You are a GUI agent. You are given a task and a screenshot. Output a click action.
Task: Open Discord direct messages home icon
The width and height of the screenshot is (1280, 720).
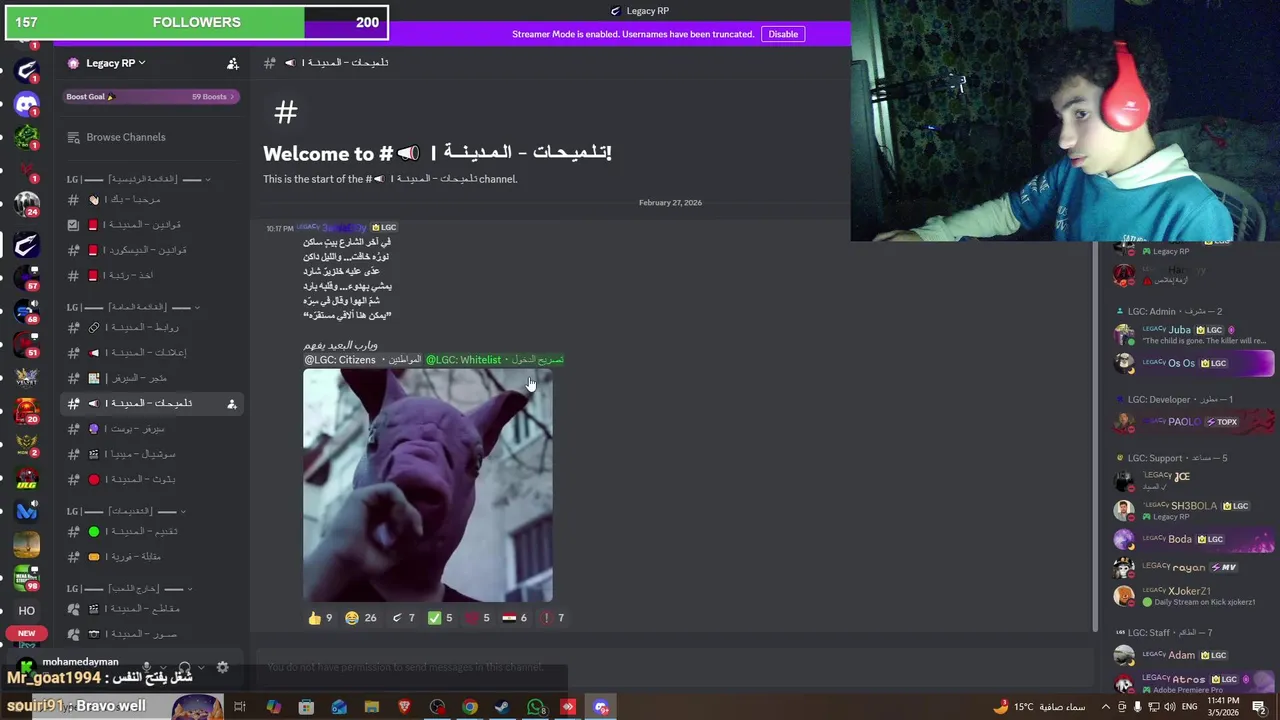pos(27,103)
